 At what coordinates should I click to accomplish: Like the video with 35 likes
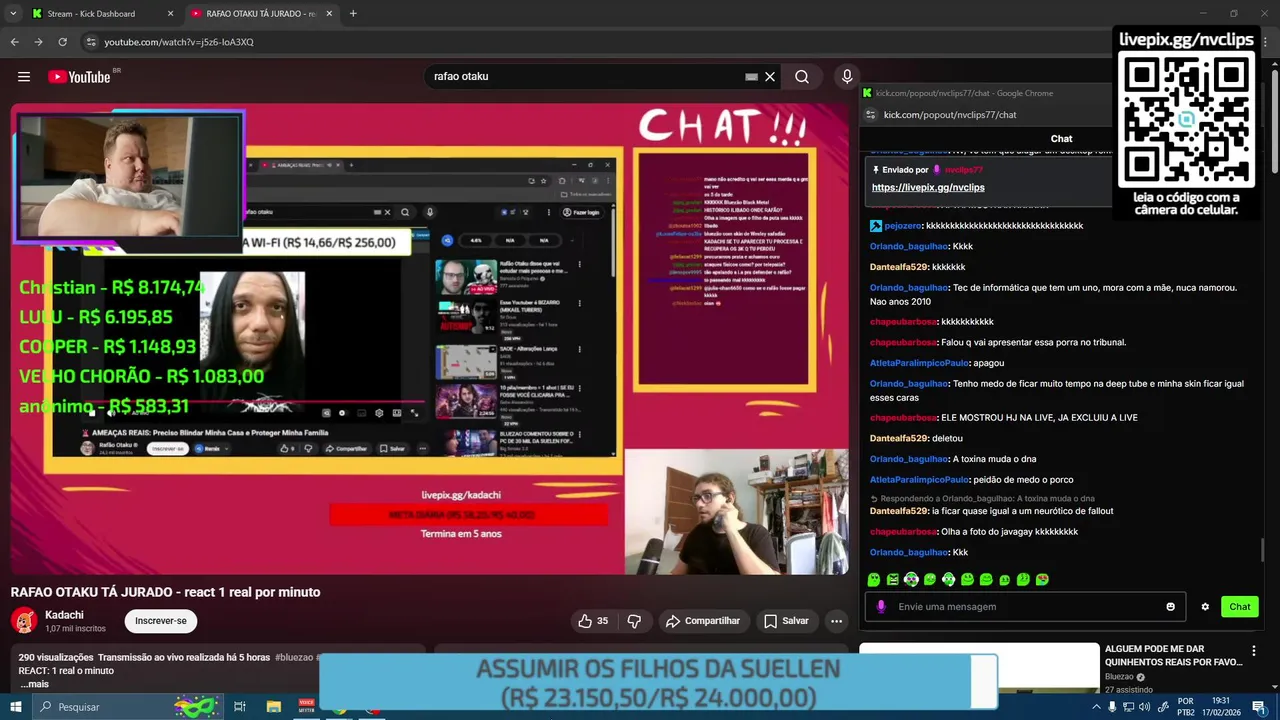point(593,621)
